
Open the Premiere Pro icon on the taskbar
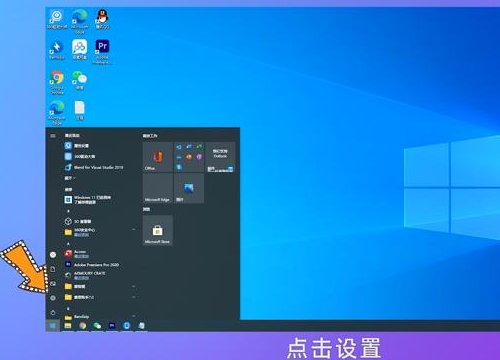(112, 326)
